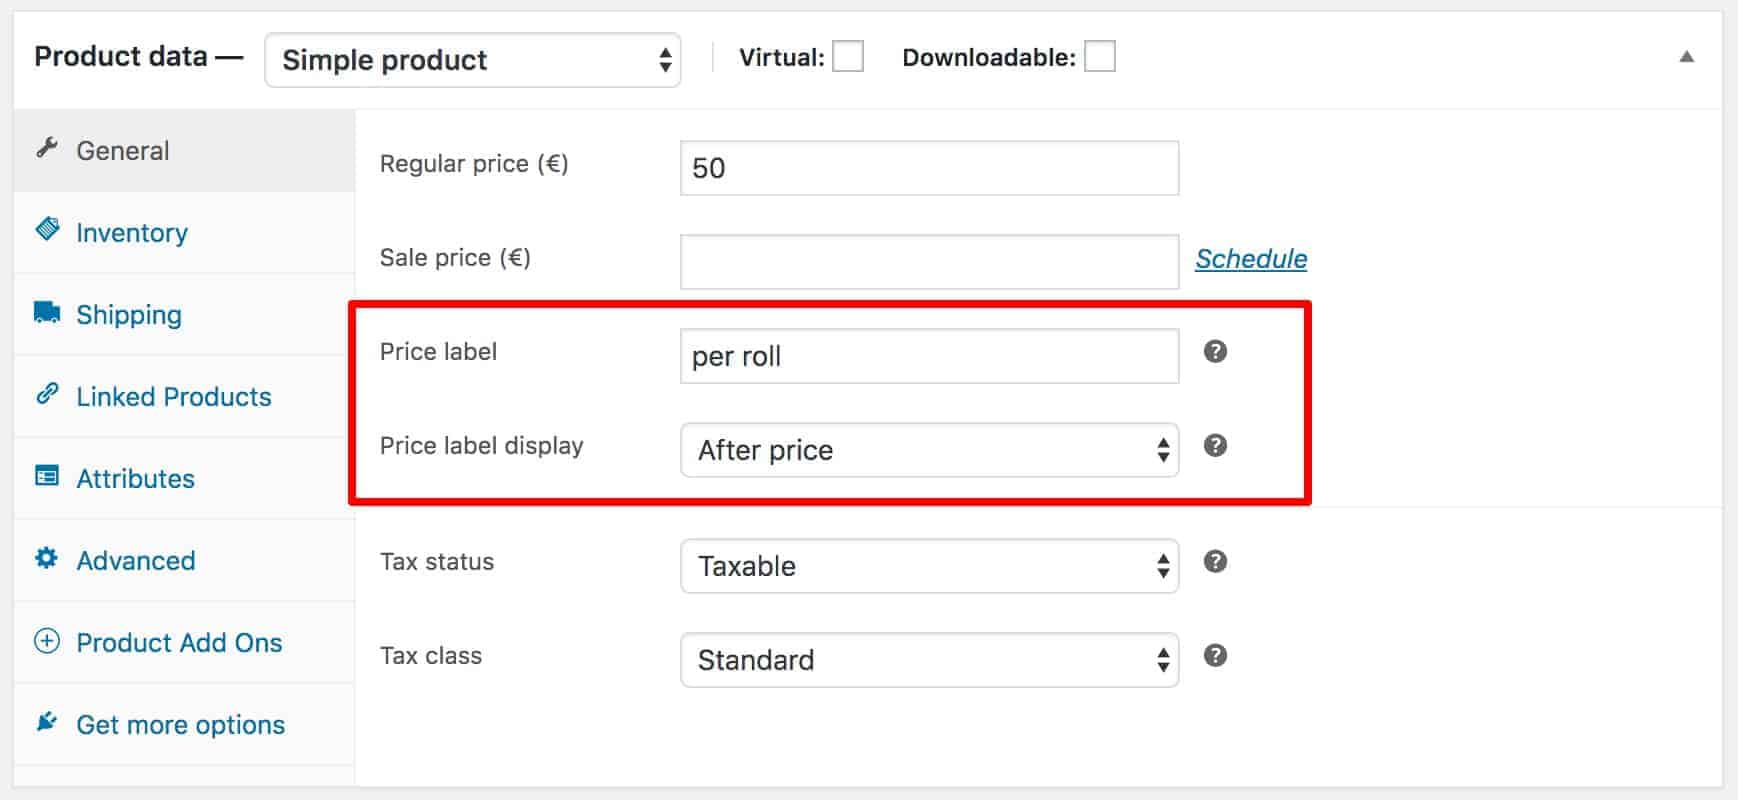Viewport: 1738px width, 800px height.
Task: Open the Product Add Ons tab
Action: point(184,642)
